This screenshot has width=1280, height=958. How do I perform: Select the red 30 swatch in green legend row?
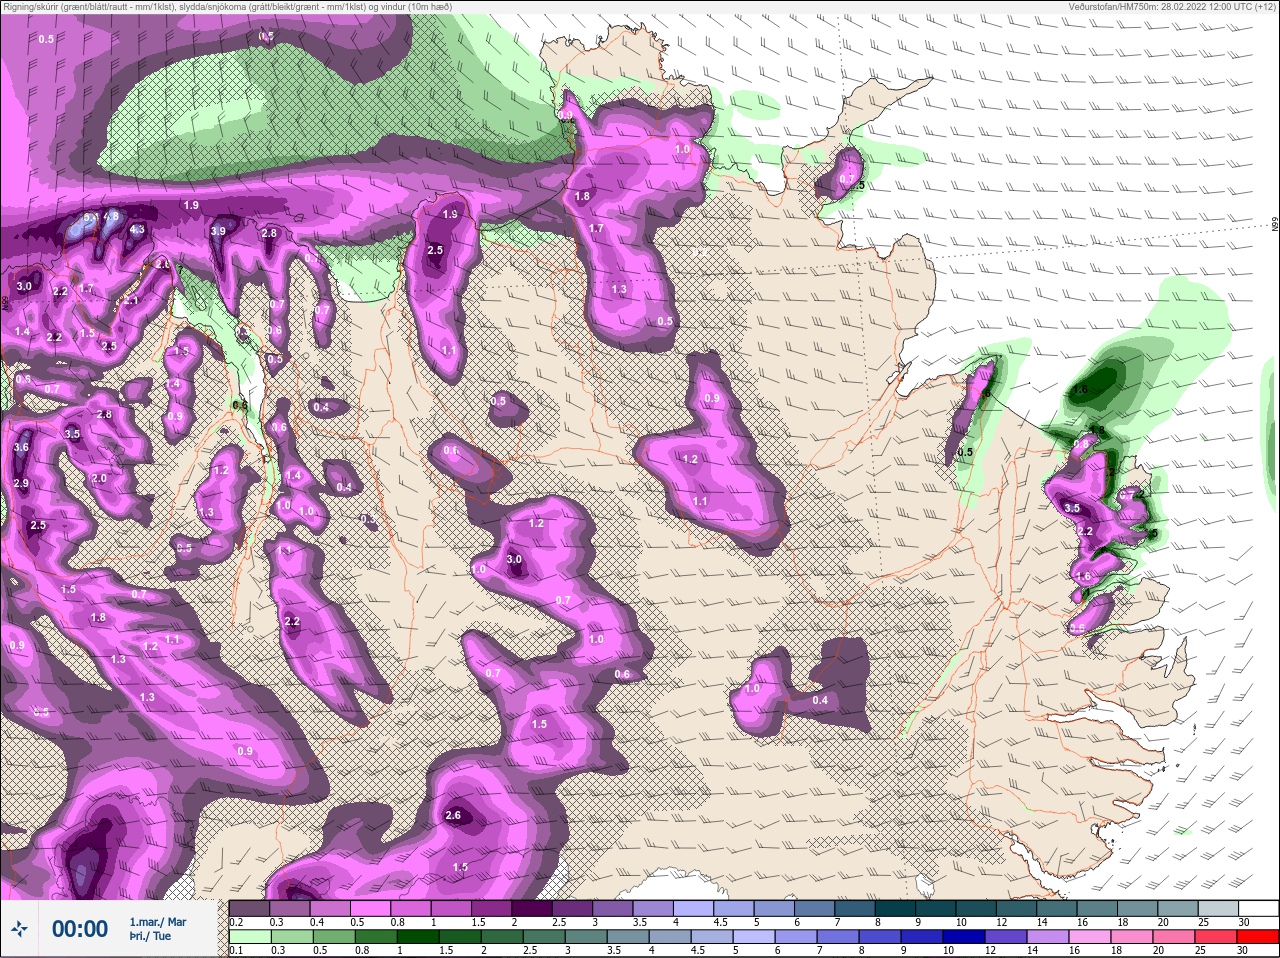click(x=1257, y=937)
